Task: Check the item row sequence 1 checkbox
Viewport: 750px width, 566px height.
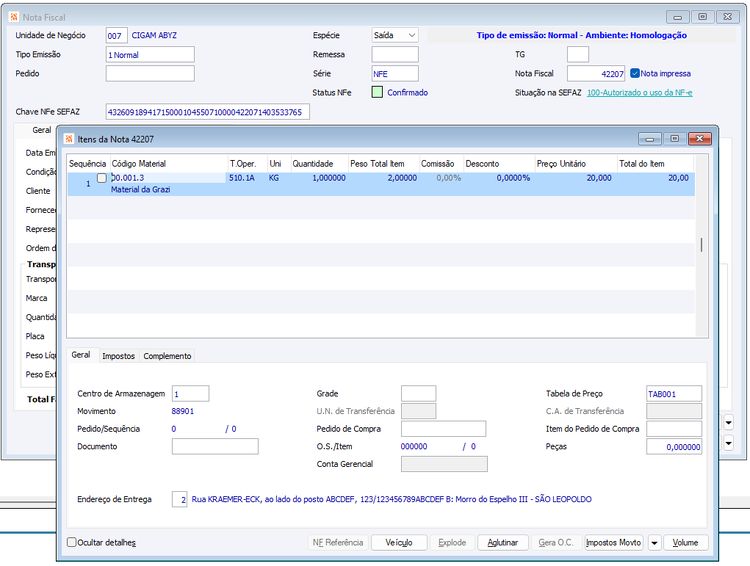Action: [x=101, y=178]
